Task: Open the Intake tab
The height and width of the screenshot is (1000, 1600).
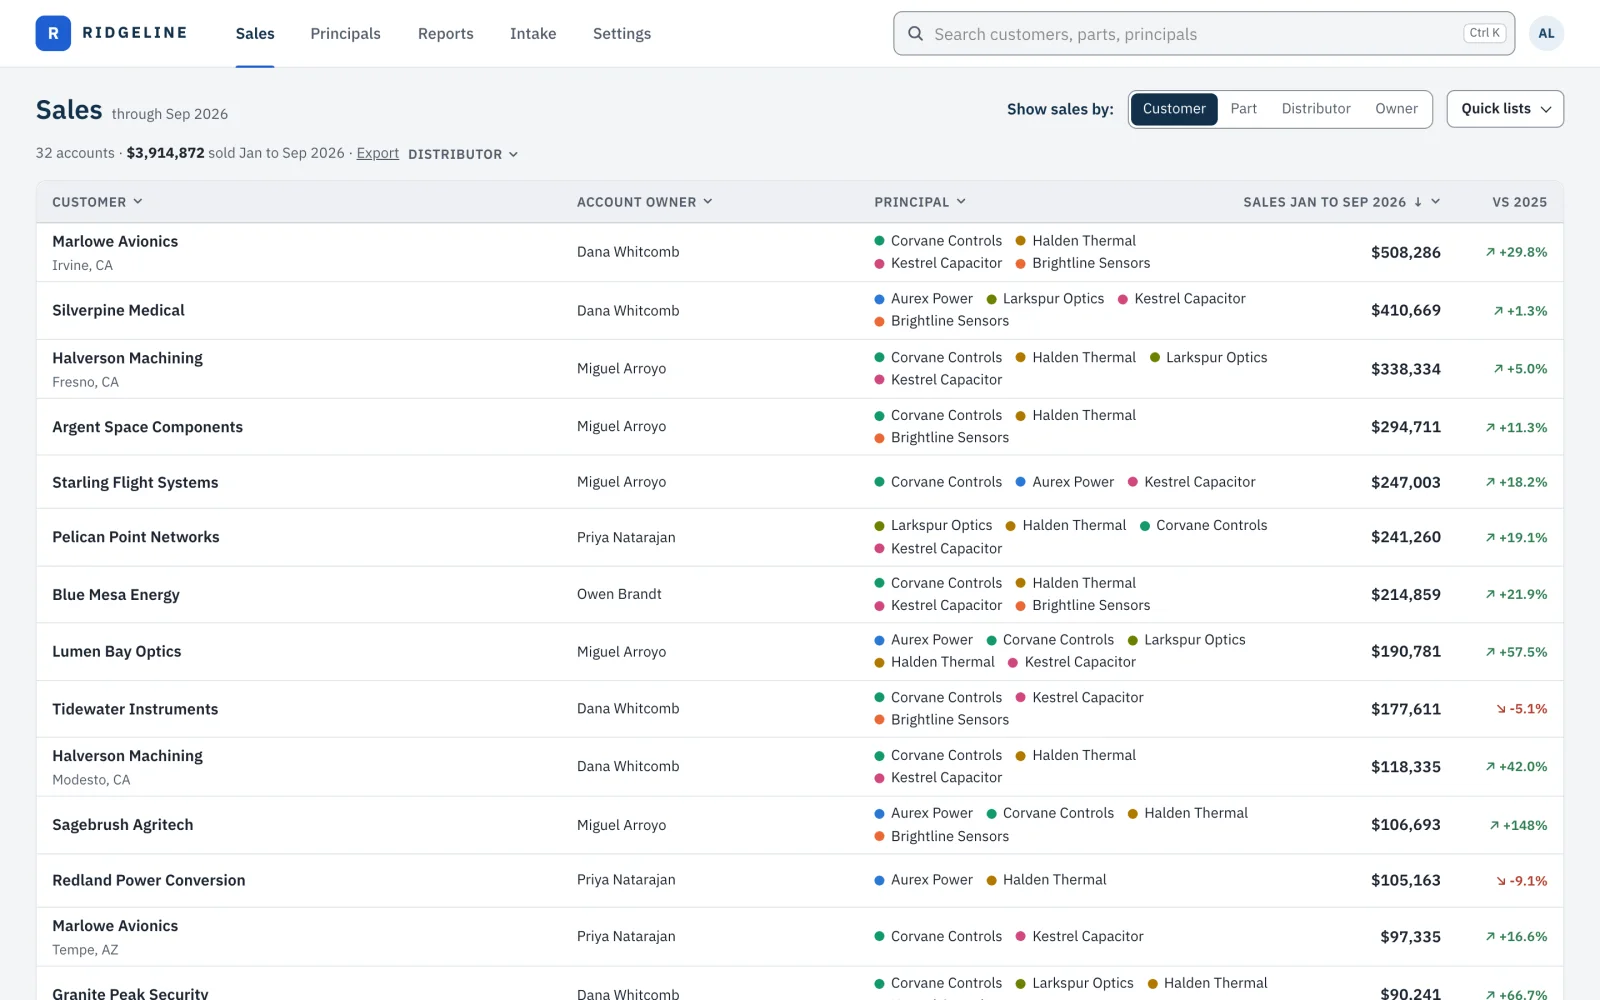Action: click(x=533, y=34)
